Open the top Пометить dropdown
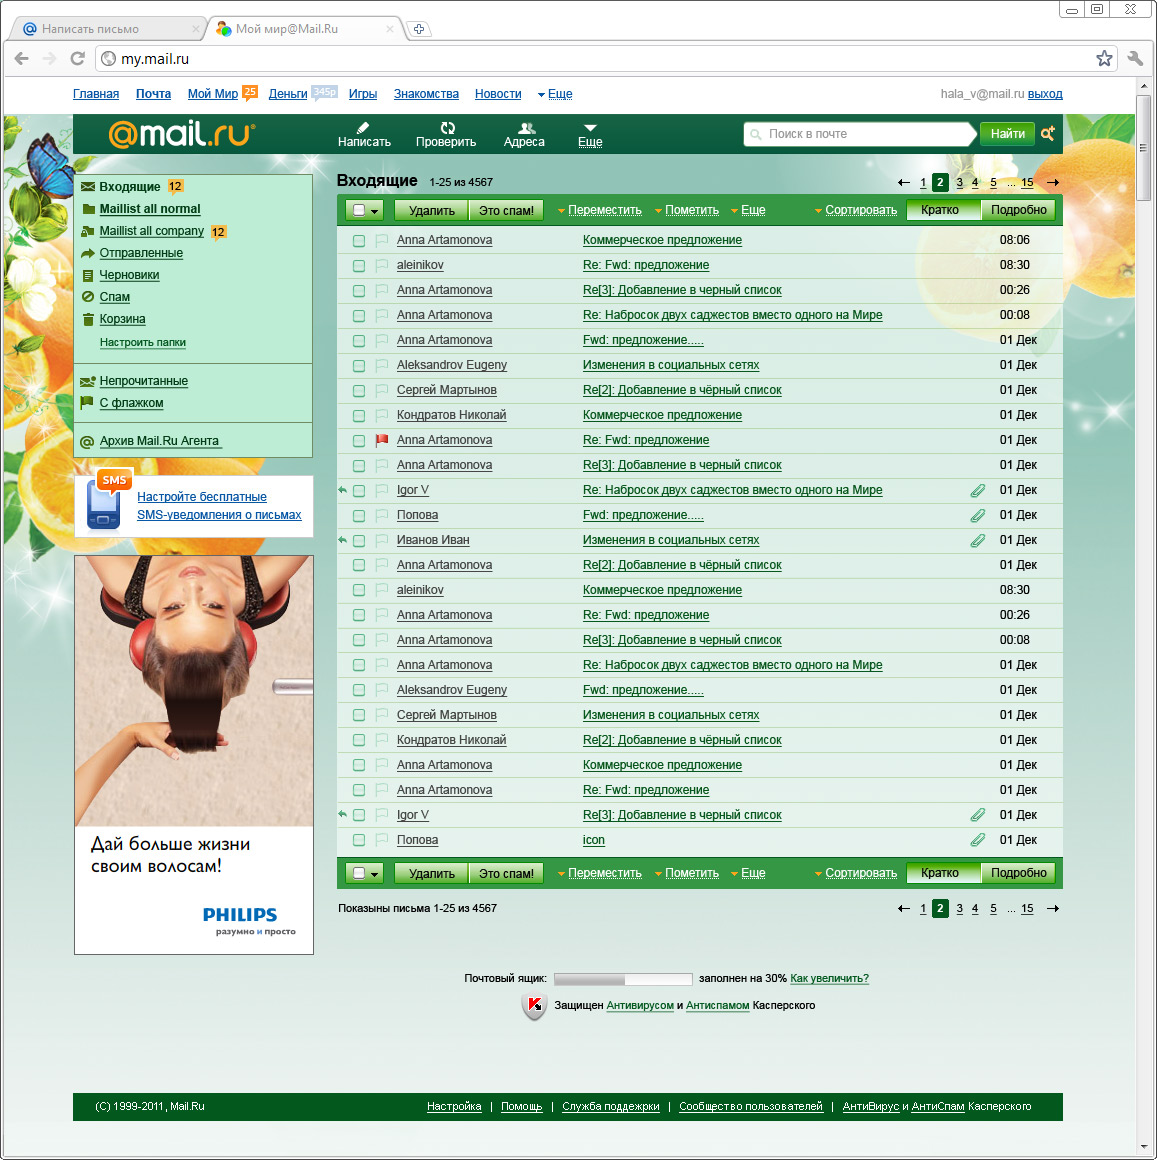The height and width of the screenshot is (1160, 1157). 687,210
